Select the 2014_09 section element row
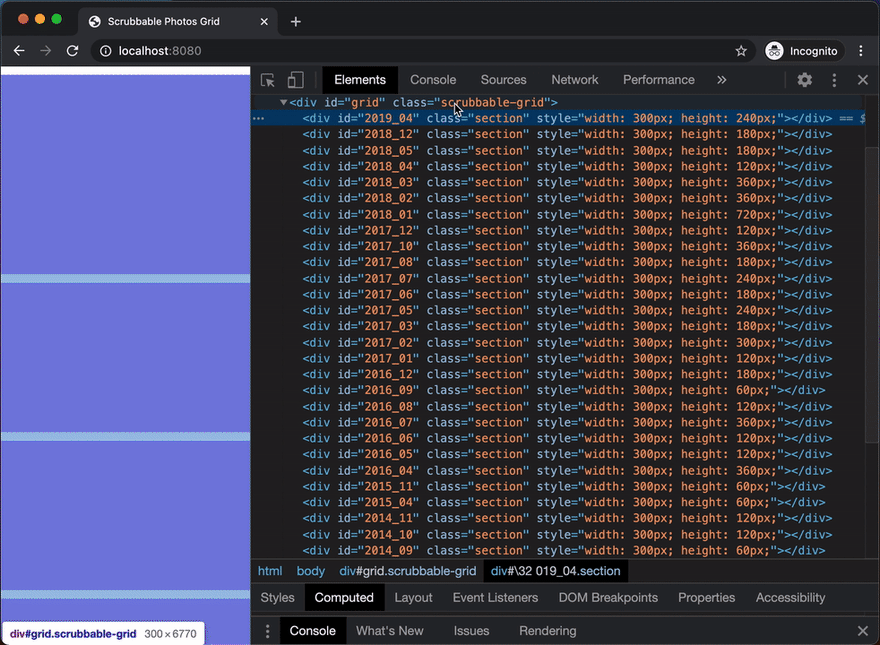Viewport: 880px width, 645px height. click(x=558, y=551)
